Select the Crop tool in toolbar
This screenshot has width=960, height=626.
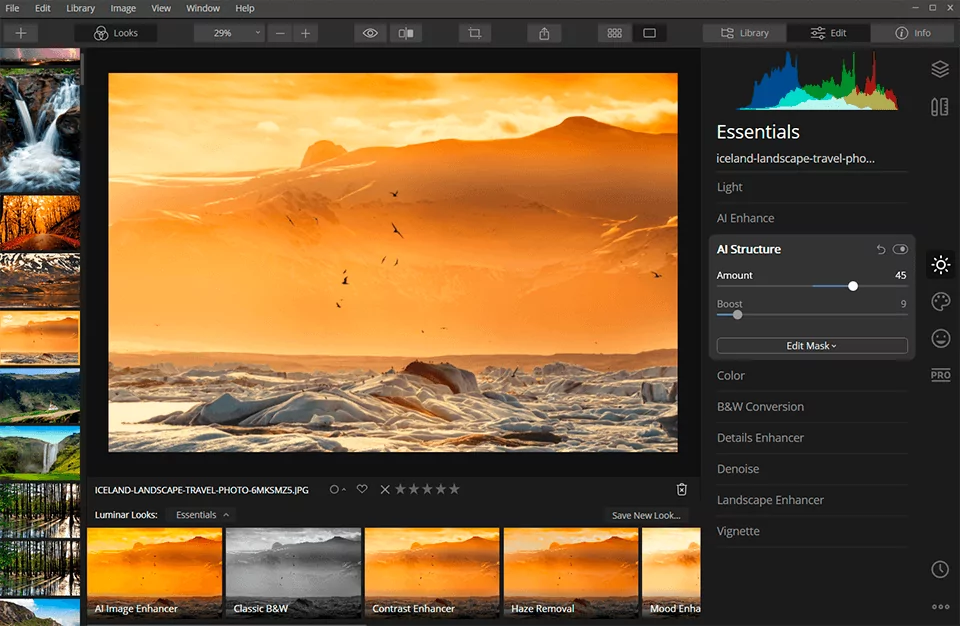tap(474, 33)
